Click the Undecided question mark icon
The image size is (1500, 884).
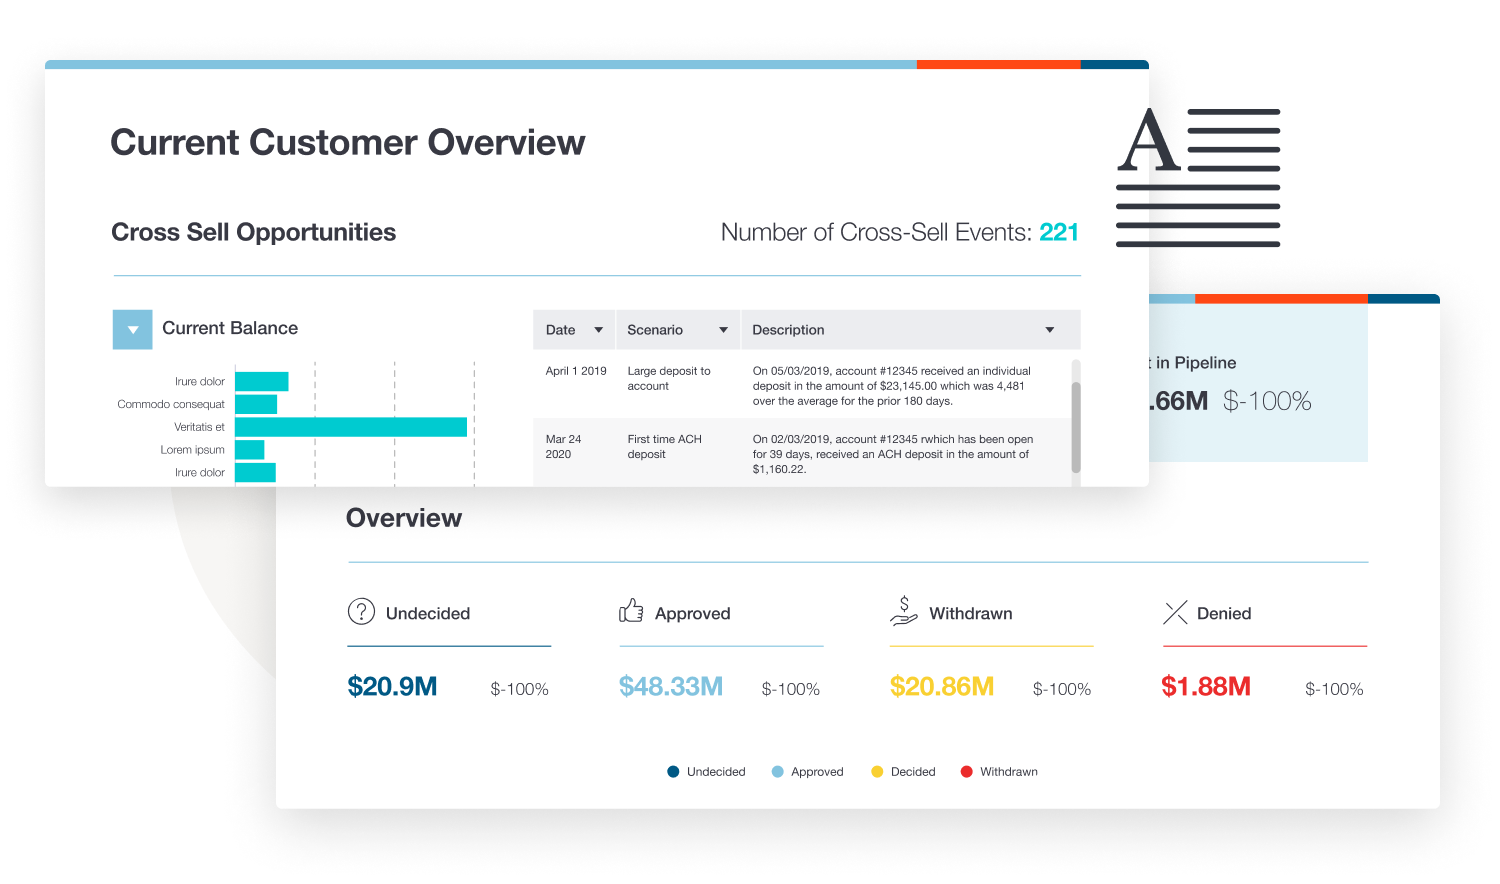click(361, 612)
